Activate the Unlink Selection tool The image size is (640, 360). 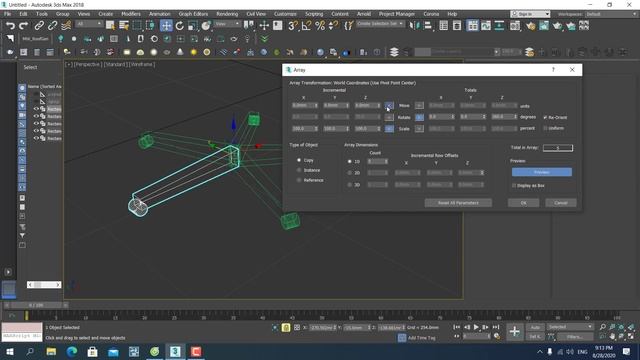[52, 26]
